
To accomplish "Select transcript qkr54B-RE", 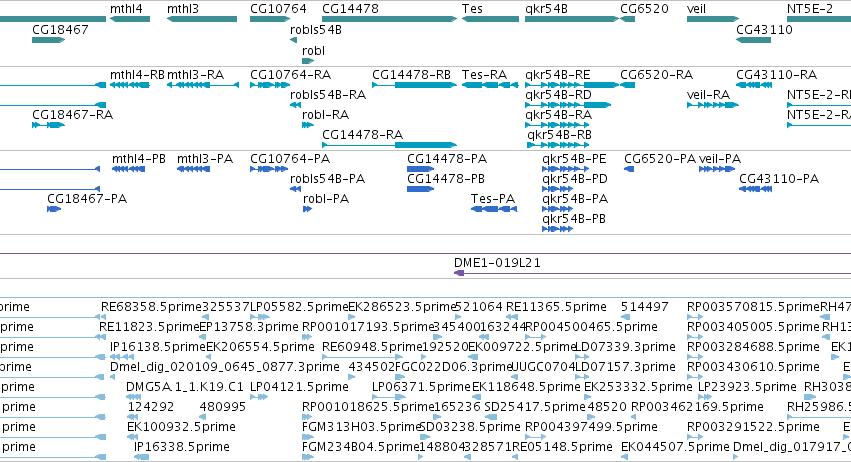I will (x=557, y=75).
